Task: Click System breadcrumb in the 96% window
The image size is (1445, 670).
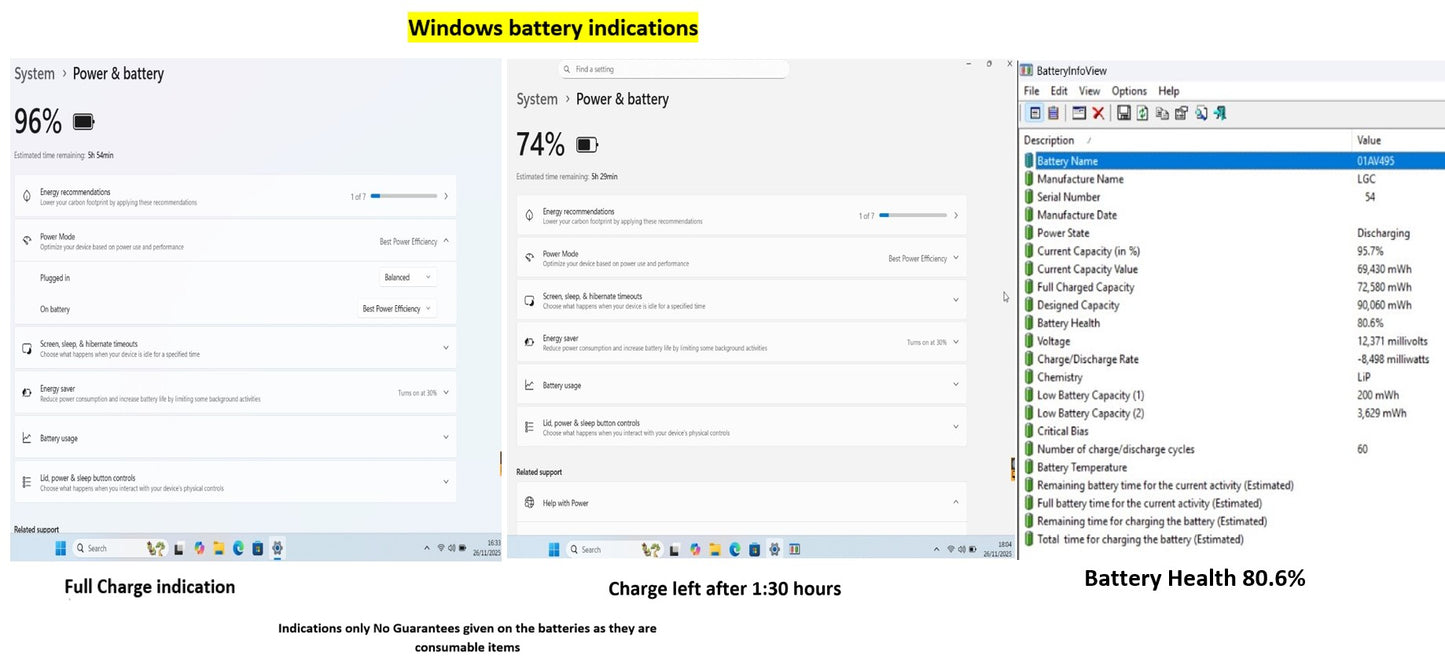Action: [34, 74]
